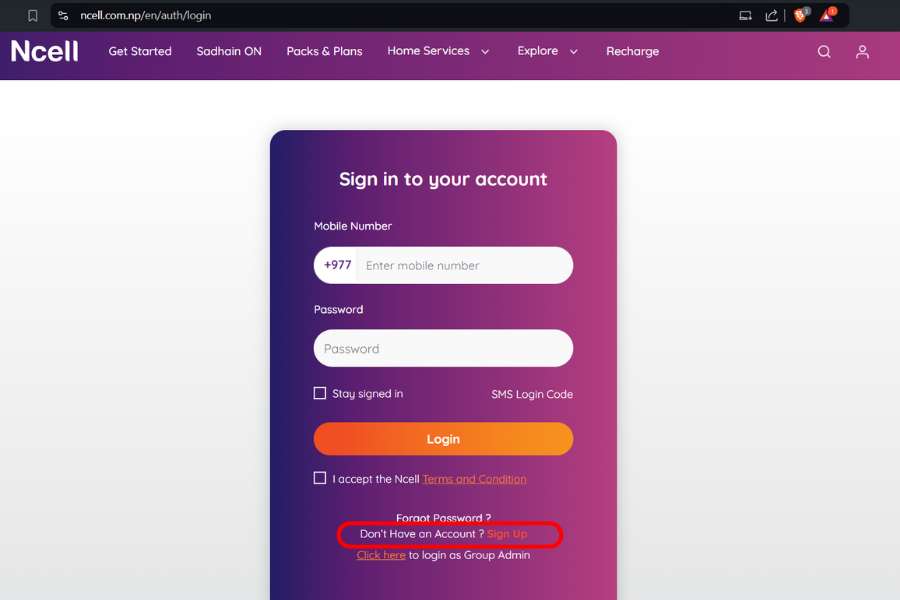Open site settings icon in address bar

point(63,16)
